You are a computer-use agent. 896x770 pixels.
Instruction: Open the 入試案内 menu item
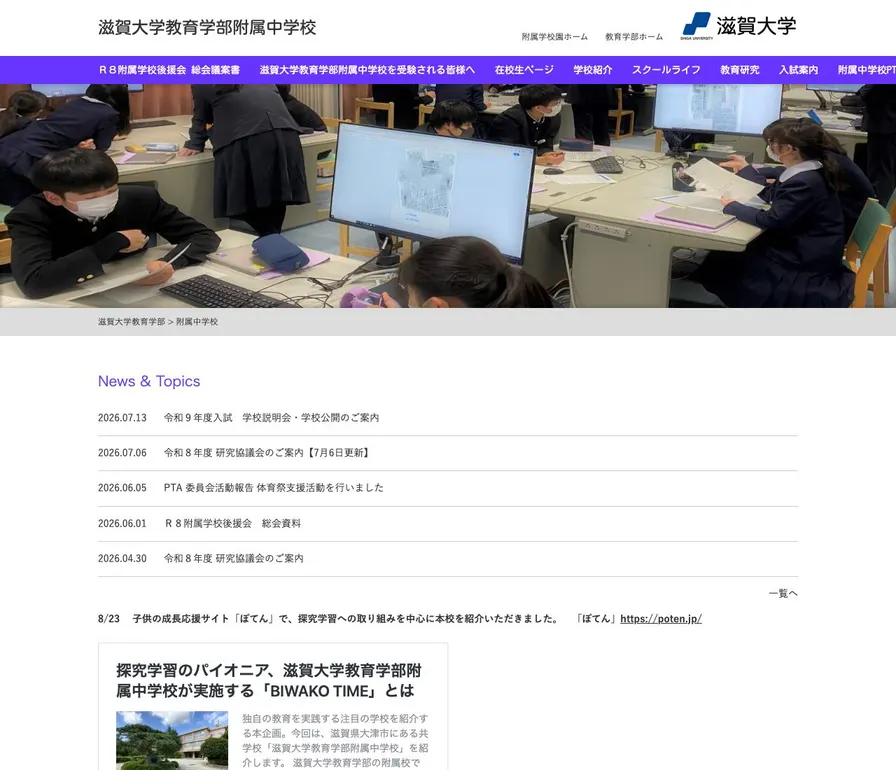(798, 70)
